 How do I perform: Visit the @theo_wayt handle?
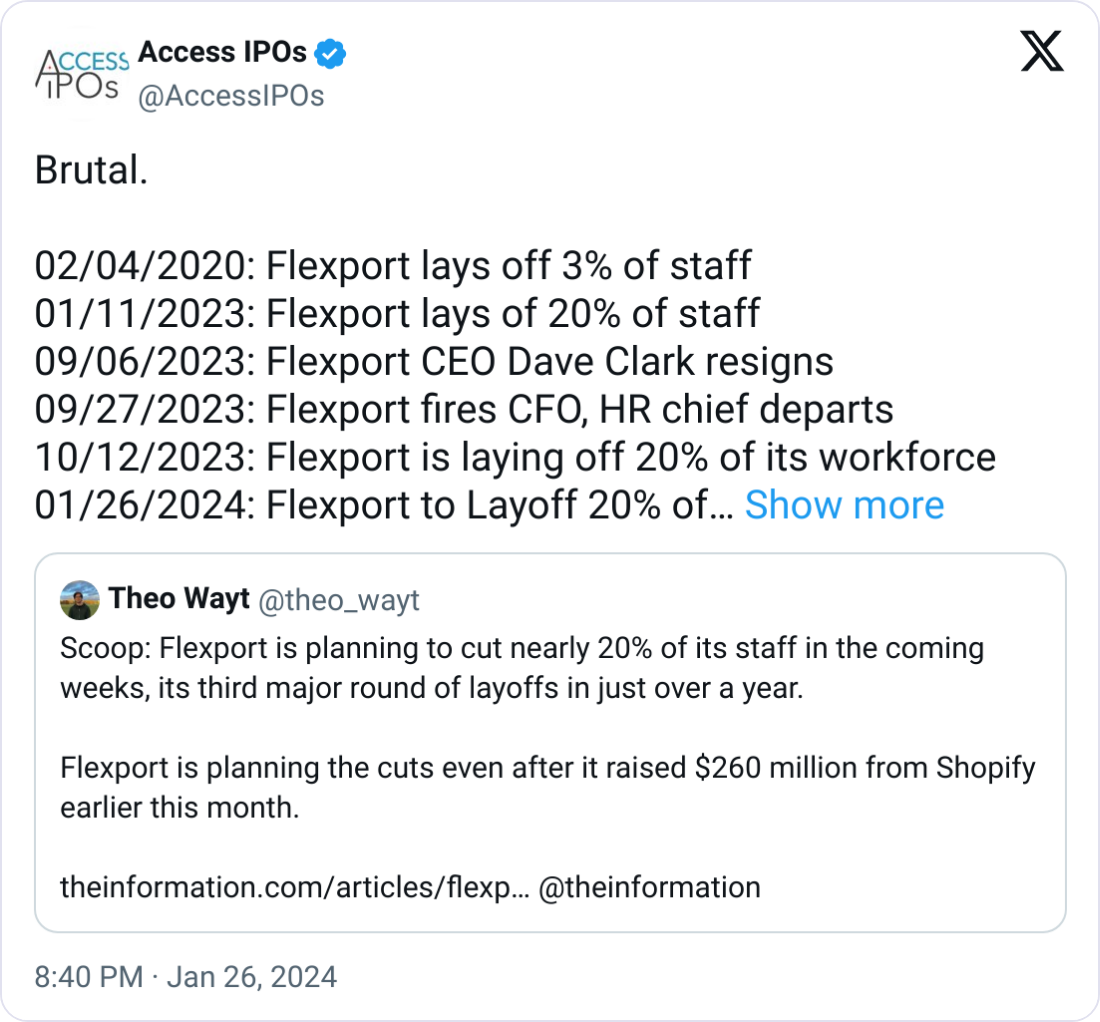(x=339, y=600)
